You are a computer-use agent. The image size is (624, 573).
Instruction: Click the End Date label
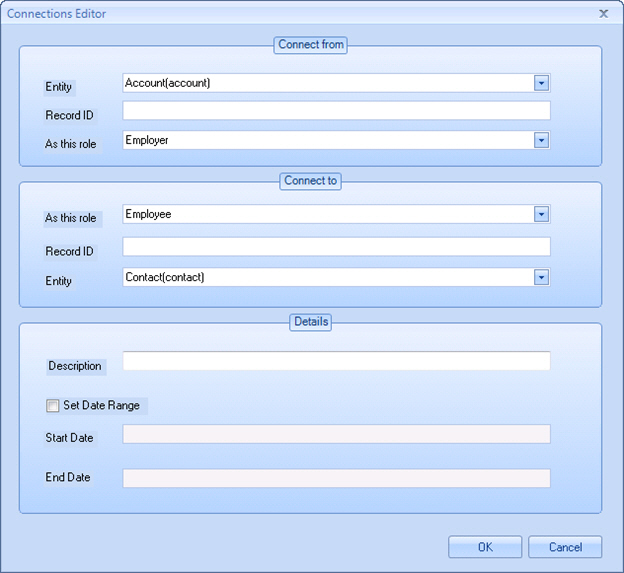click(x=68, y=478)
